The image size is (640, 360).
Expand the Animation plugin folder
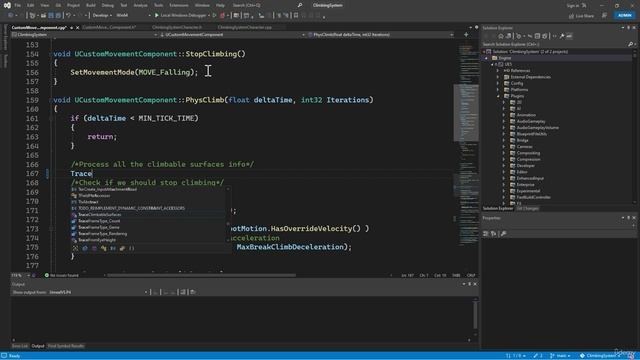(504, 115)
